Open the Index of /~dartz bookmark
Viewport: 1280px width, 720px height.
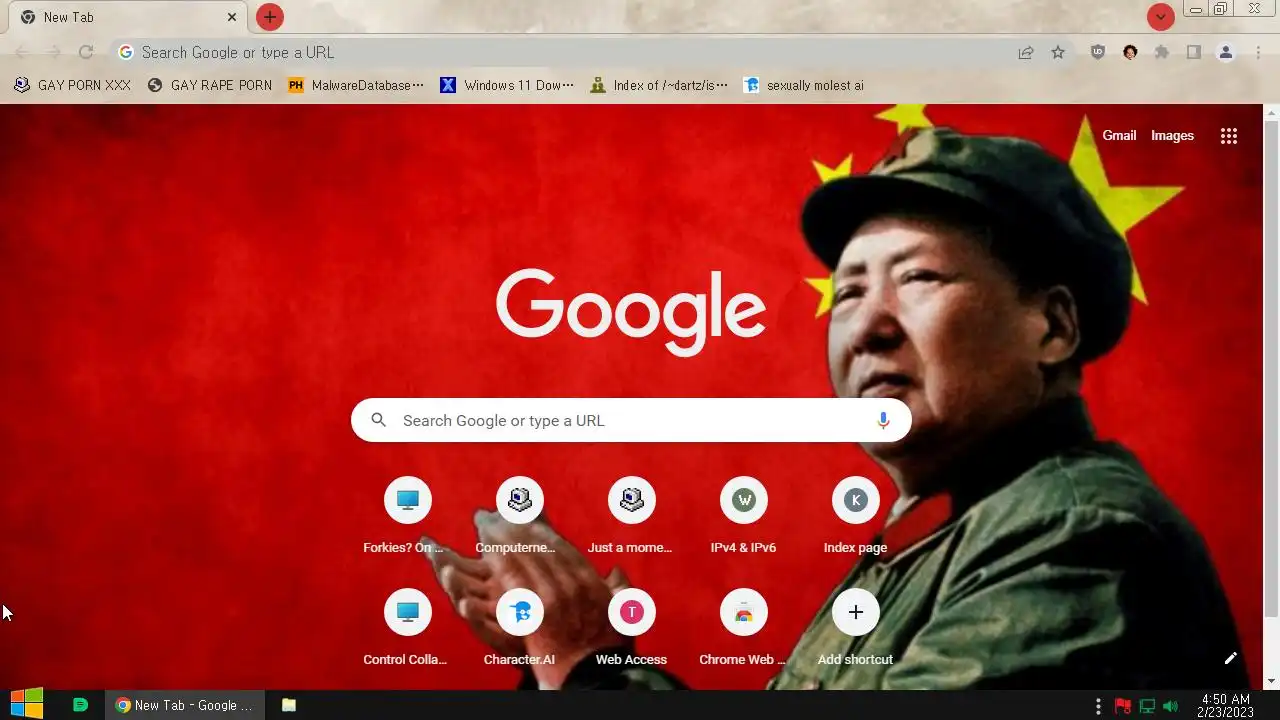pyautogui.click(x=659, y=85)
